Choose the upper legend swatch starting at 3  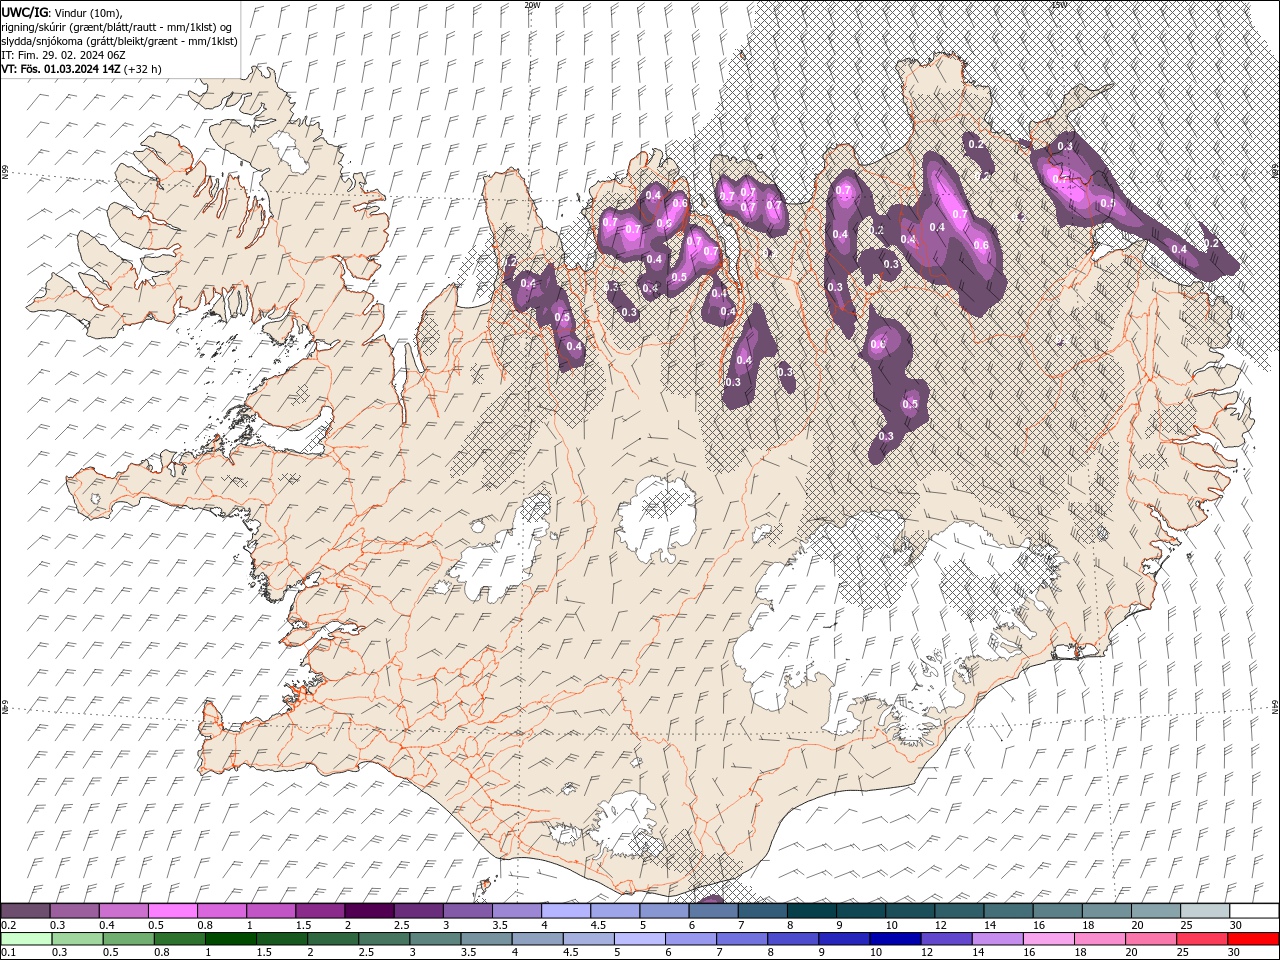click(467, 911)
